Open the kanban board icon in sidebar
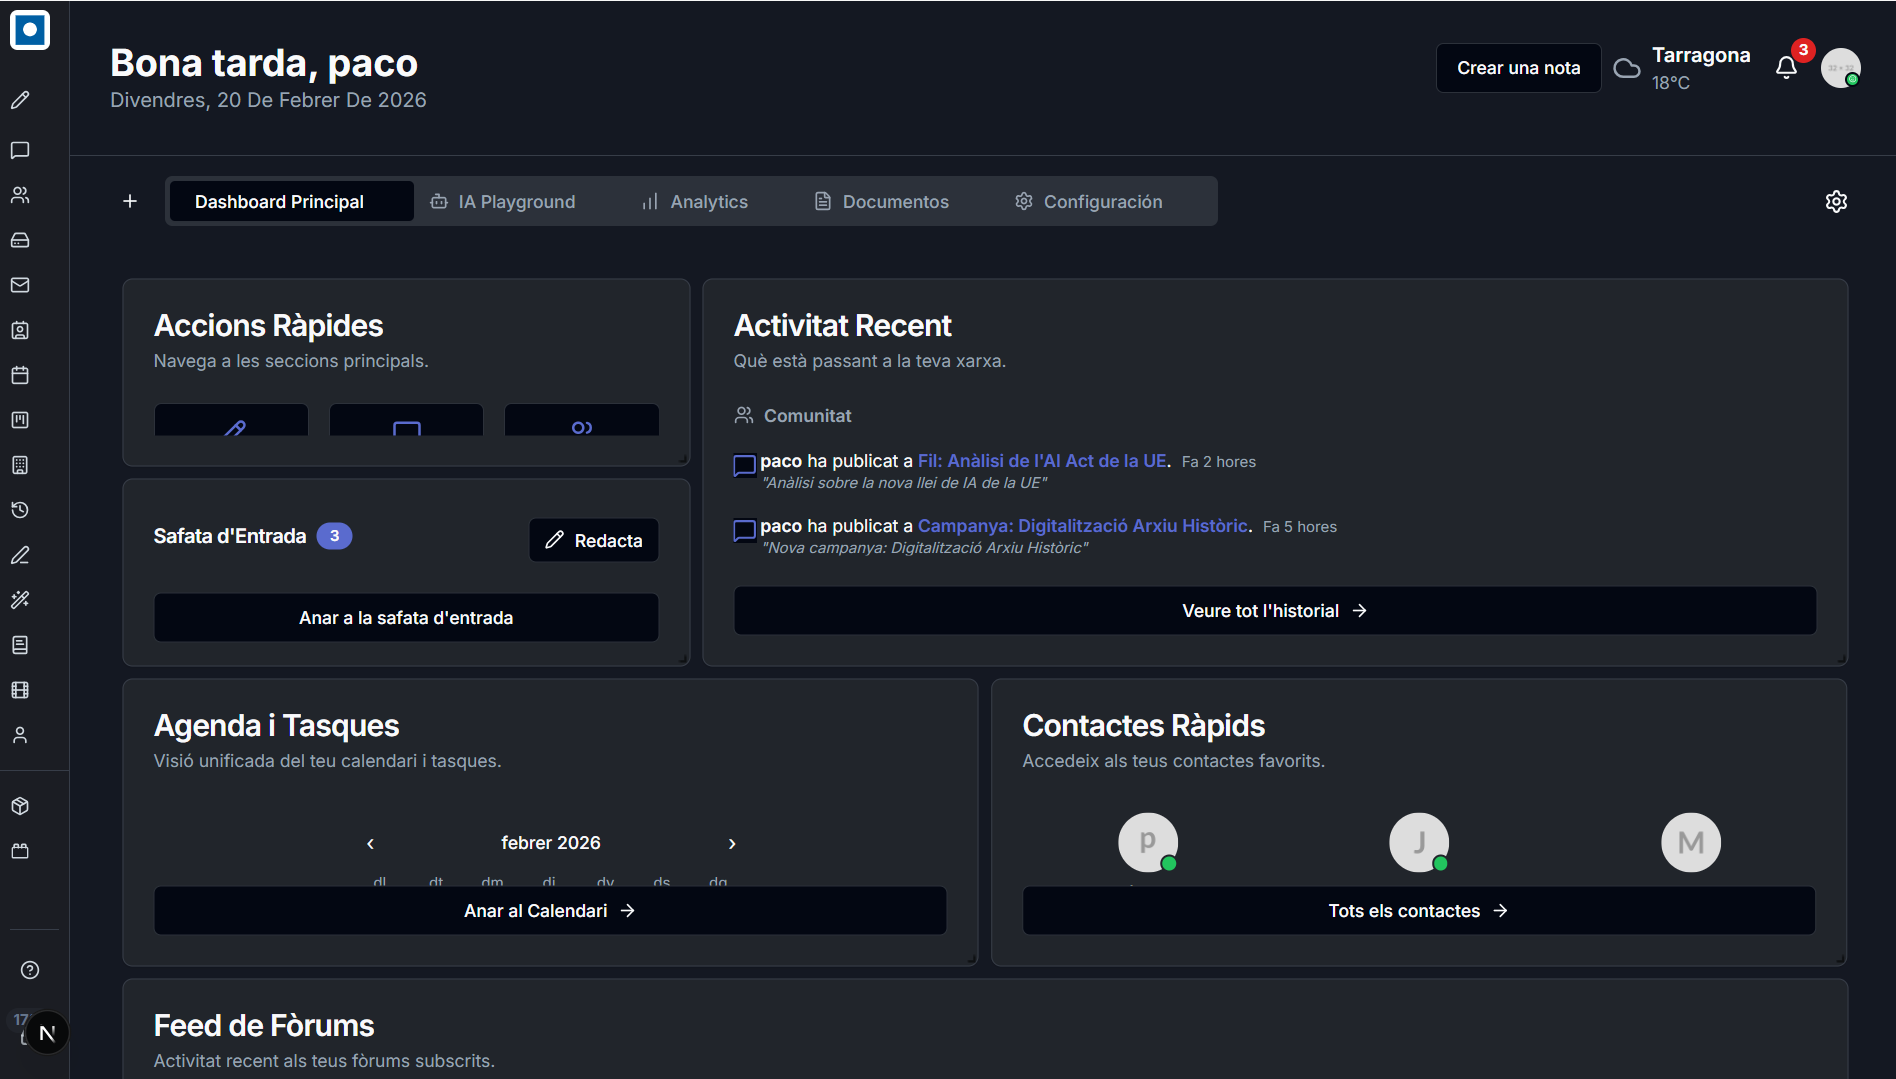This screenshot has width=1896, height=1079. point(20,420)
